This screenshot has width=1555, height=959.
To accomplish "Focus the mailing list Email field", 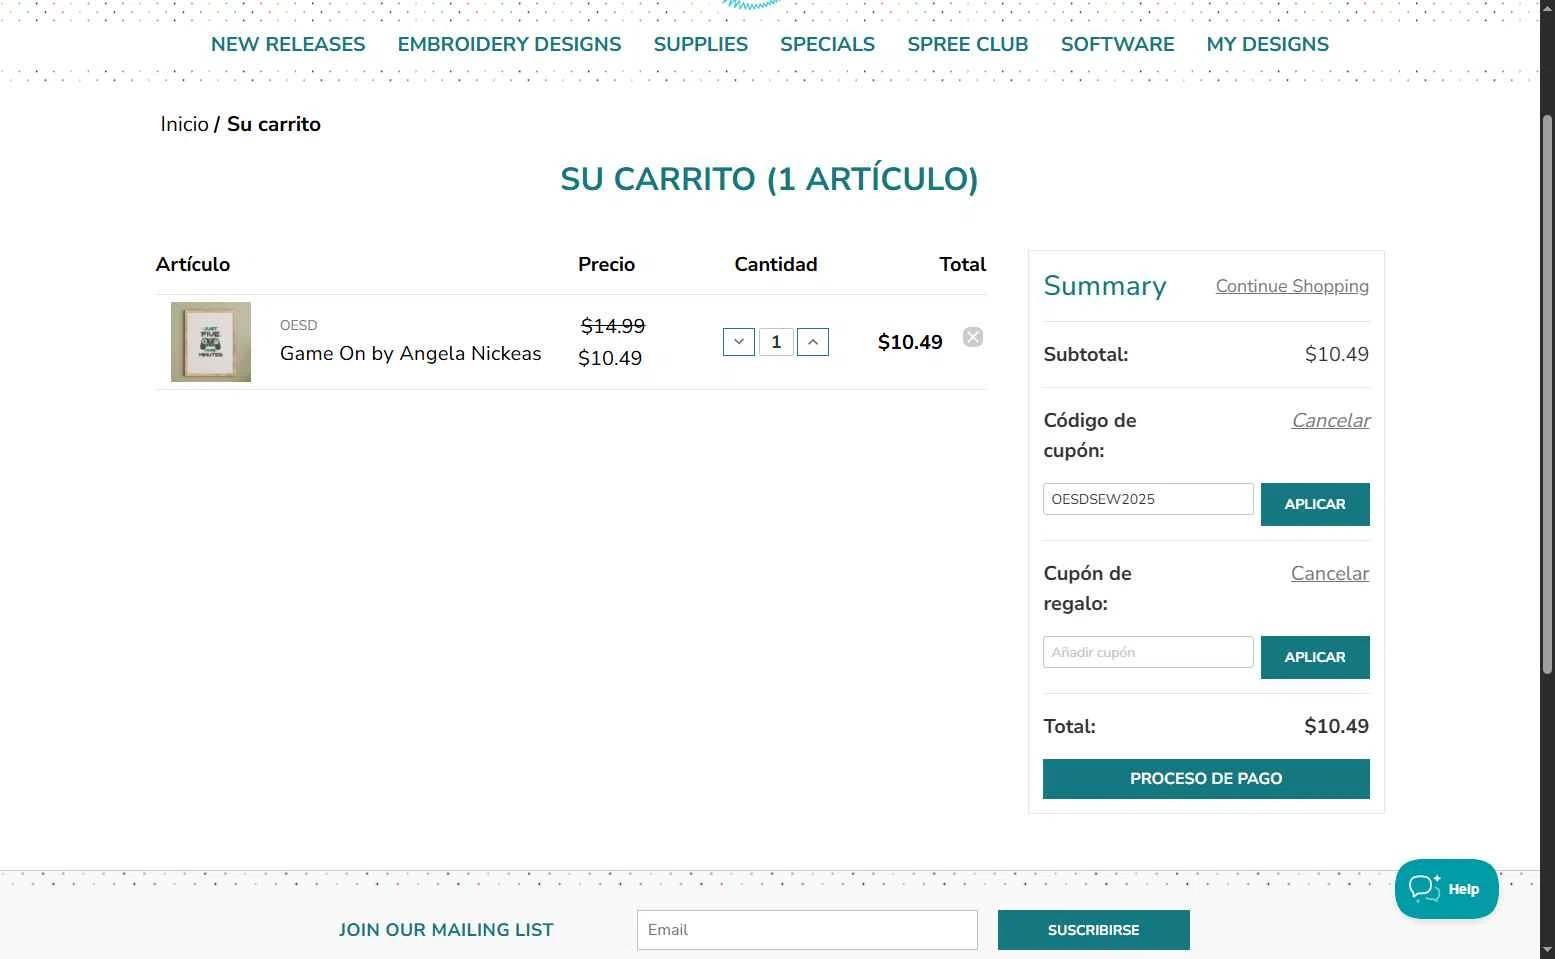I will (807, 930).
